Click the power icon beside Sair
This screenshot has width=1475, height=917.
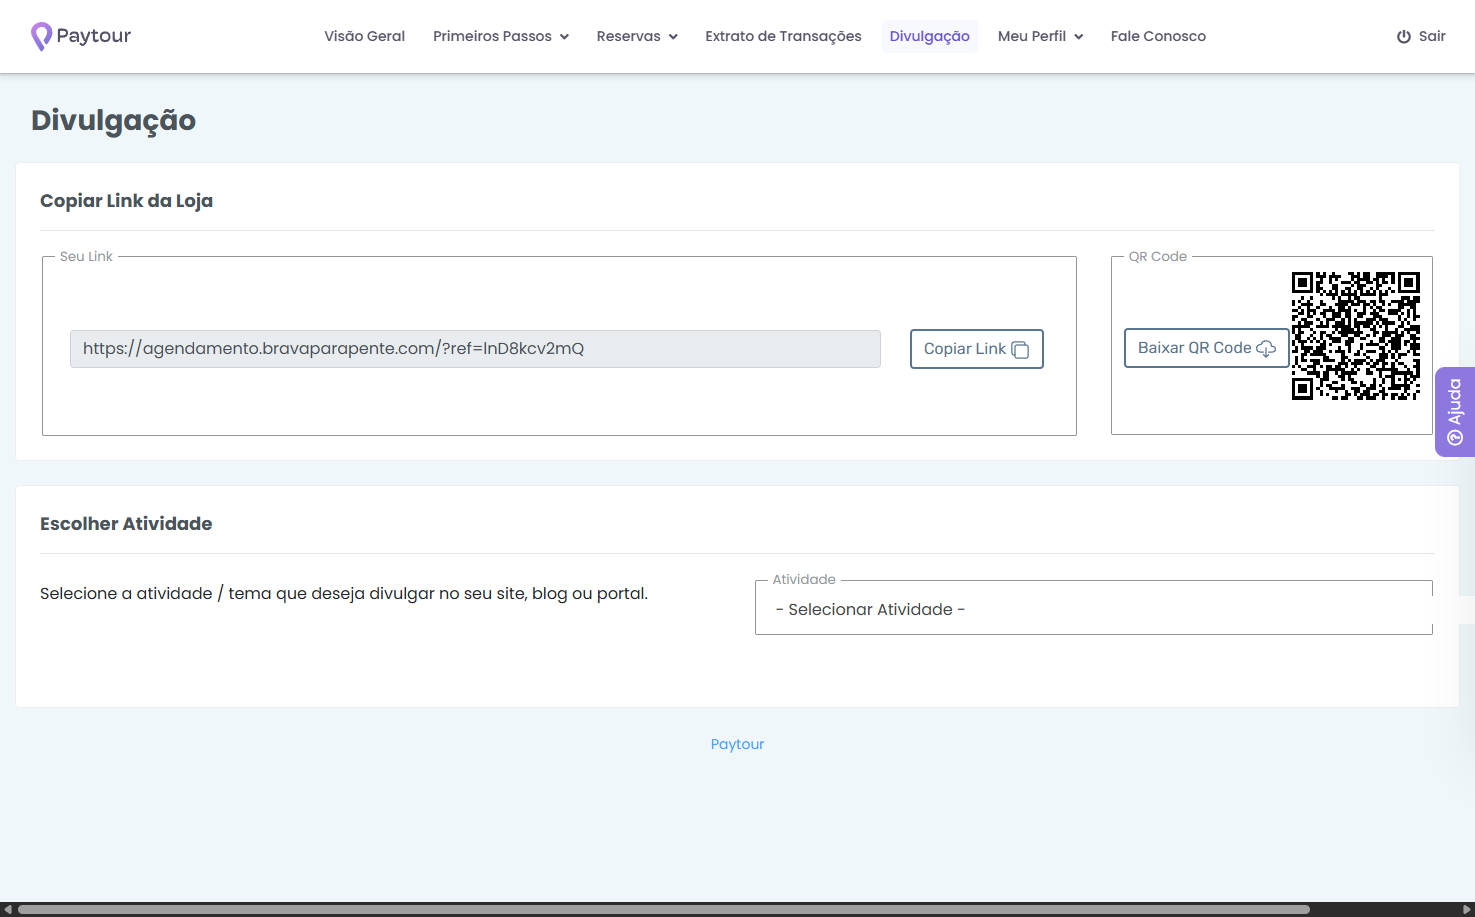coord(1404,36)
